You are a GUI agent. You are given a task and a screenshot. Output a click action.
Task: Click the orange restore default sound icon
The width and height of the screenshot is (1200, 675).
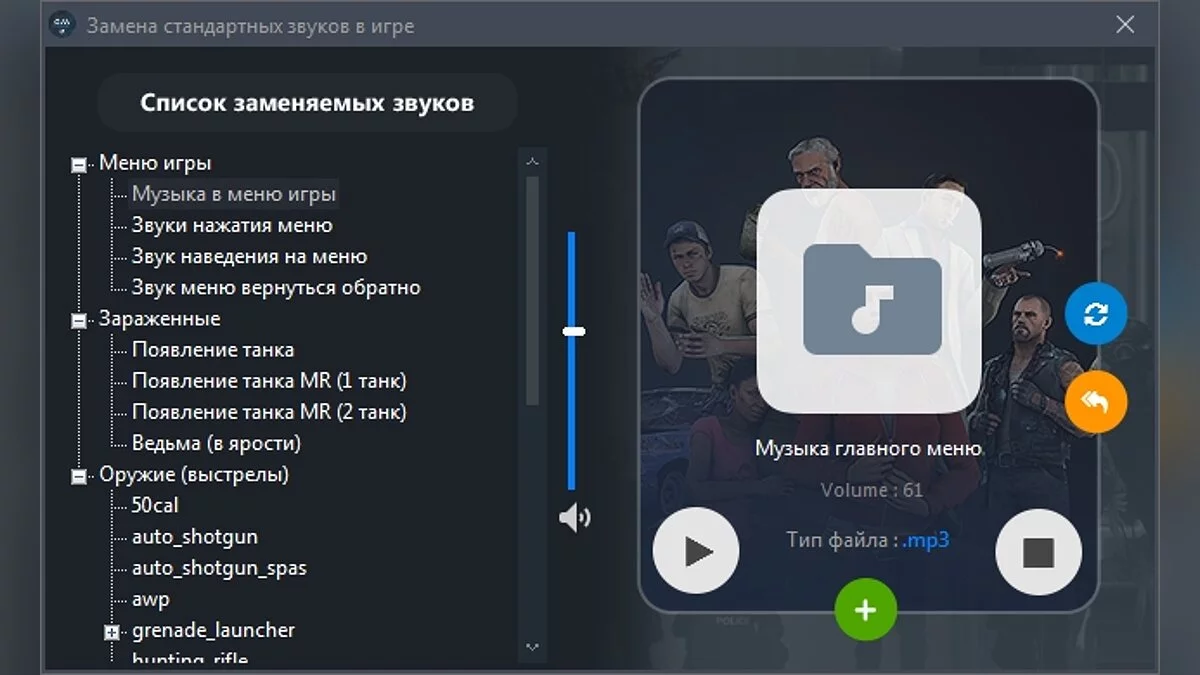click(x=1096, y=400)
